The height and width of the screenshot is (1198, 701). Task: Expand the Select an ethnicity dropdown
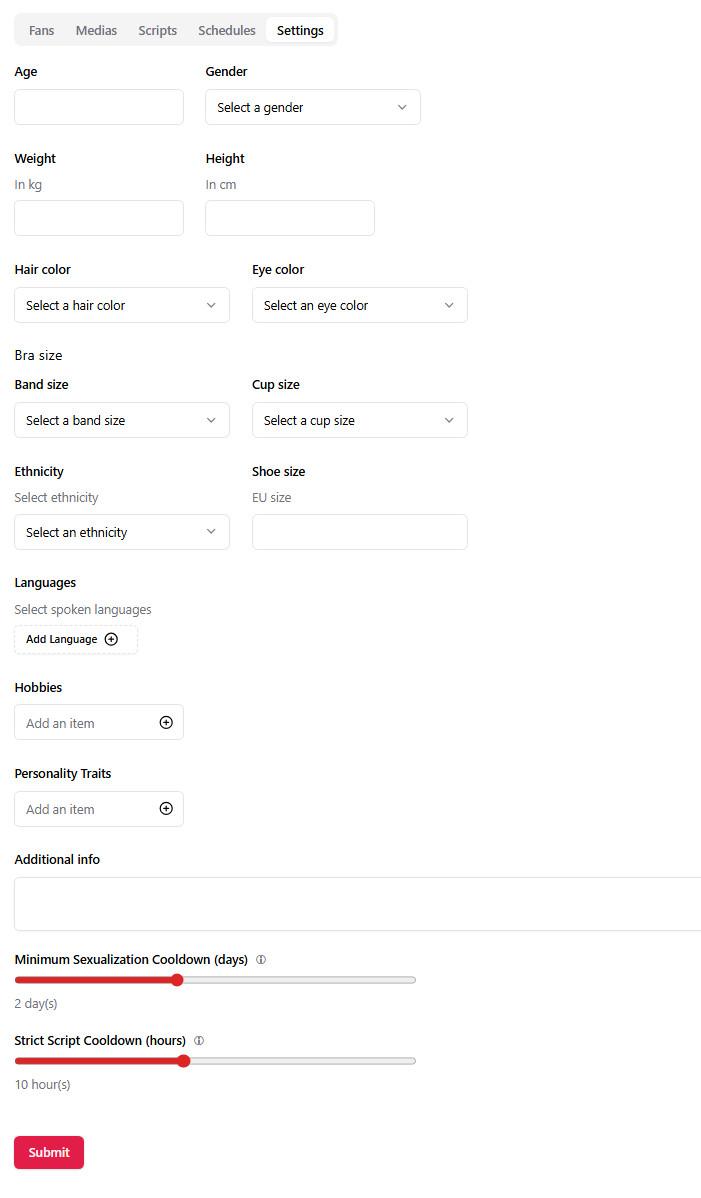(122, 533)
